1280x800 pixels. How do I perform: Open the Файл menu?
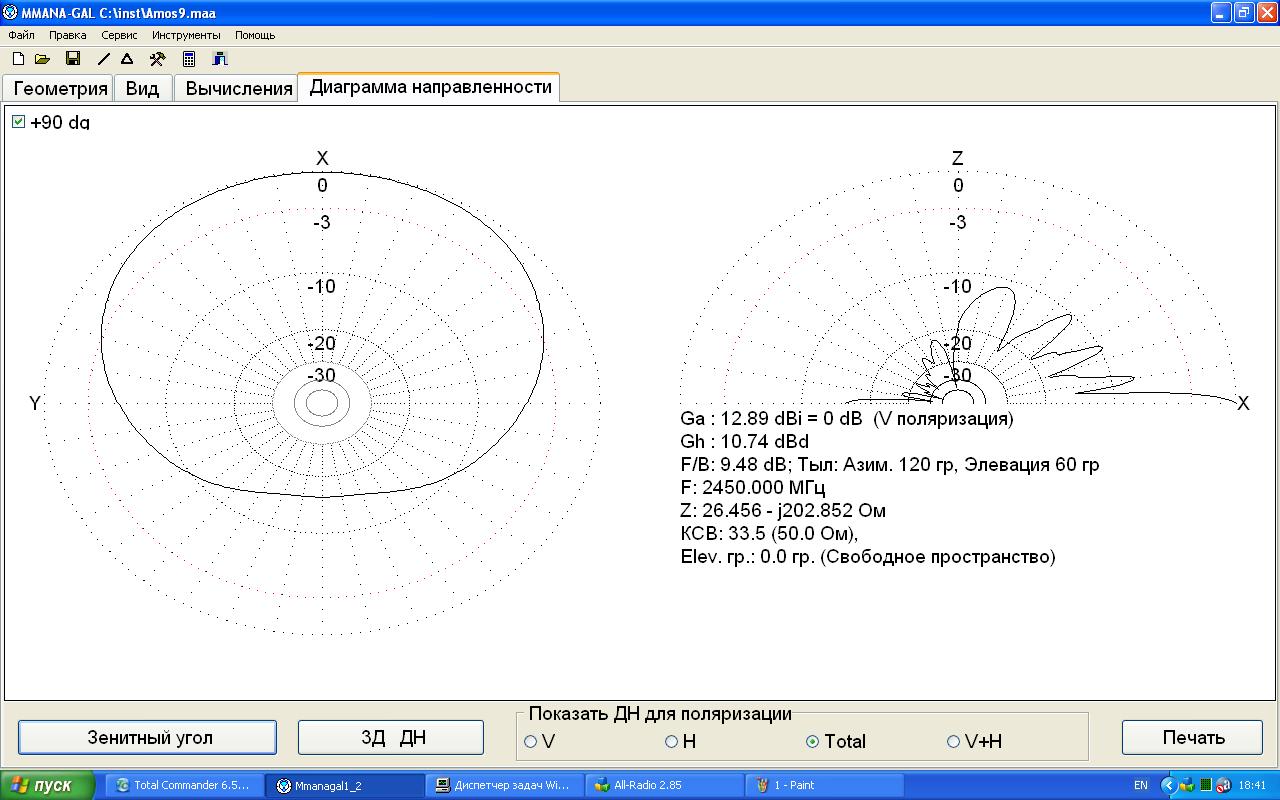[x=21, y=35]
